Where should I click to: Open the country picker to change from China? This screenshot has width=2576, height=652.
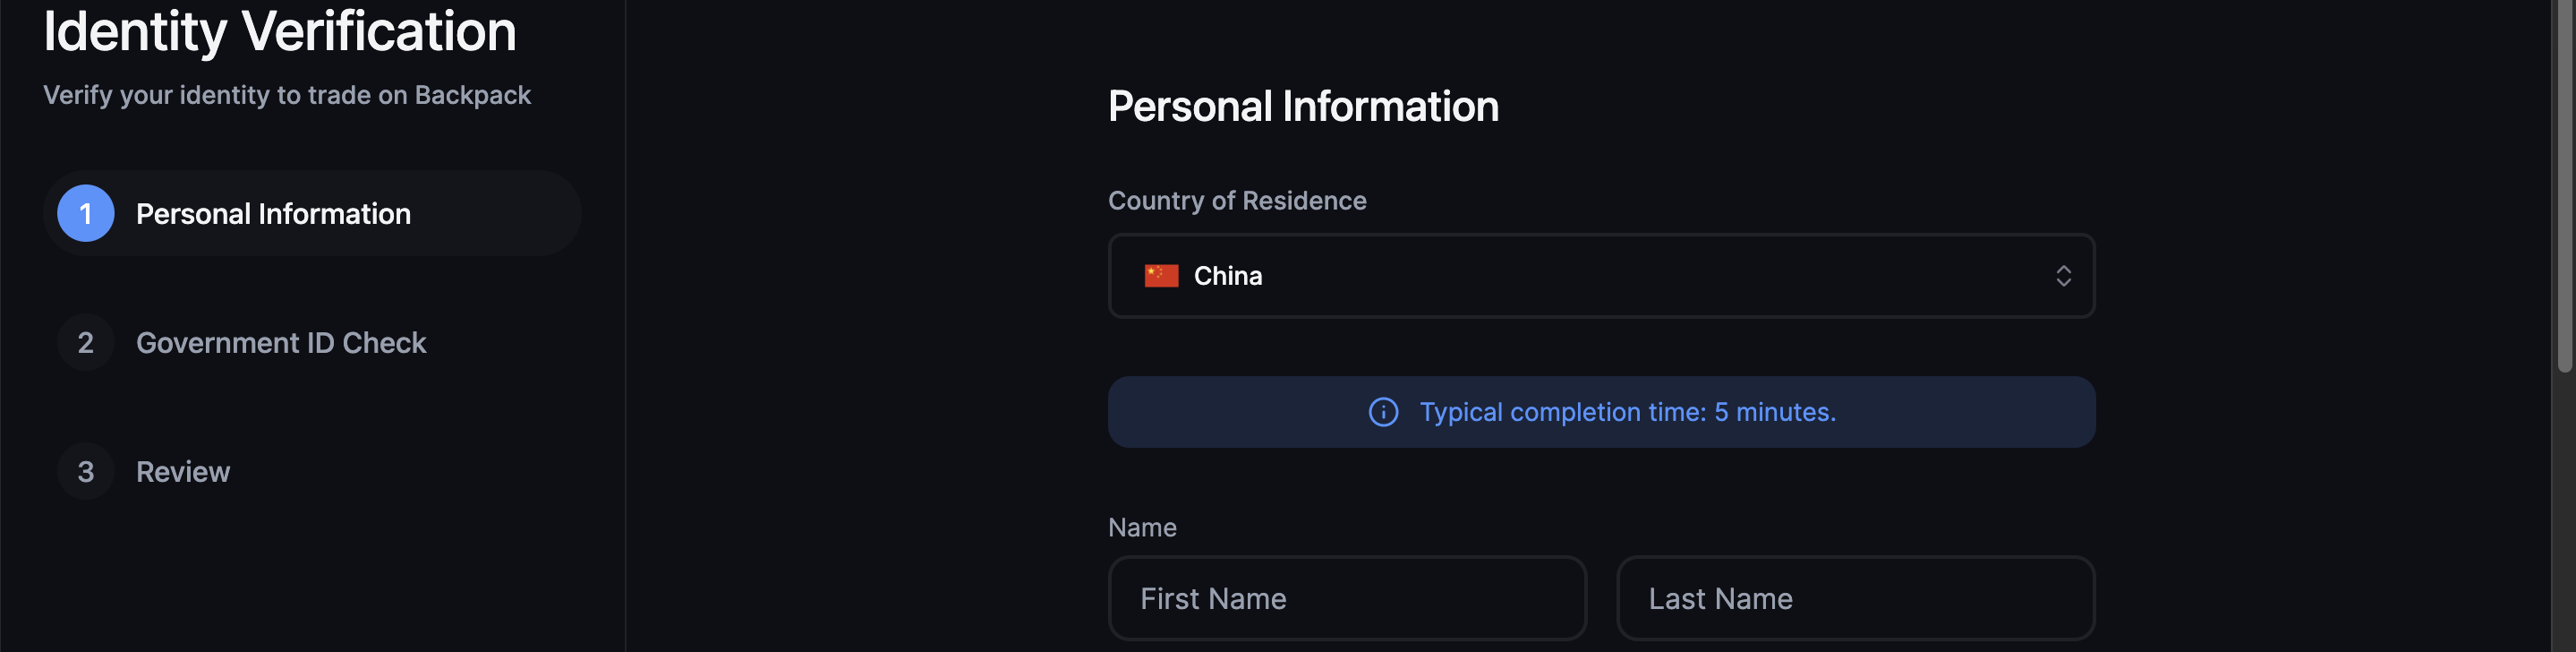coord(1600,276)
